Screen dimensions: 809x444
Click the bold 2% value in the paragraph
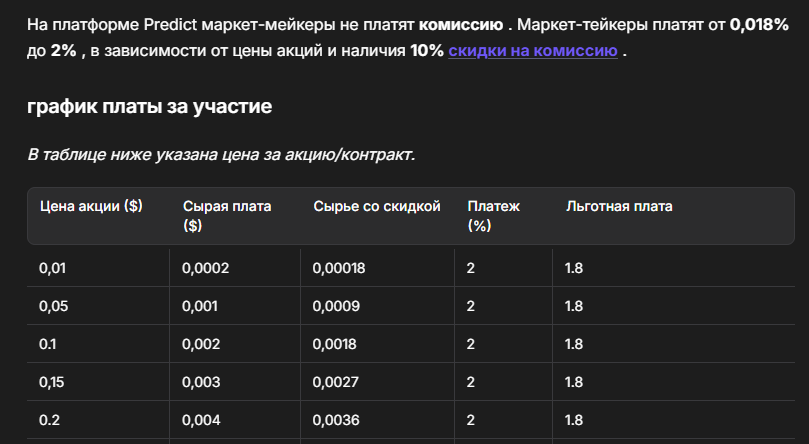63,51
